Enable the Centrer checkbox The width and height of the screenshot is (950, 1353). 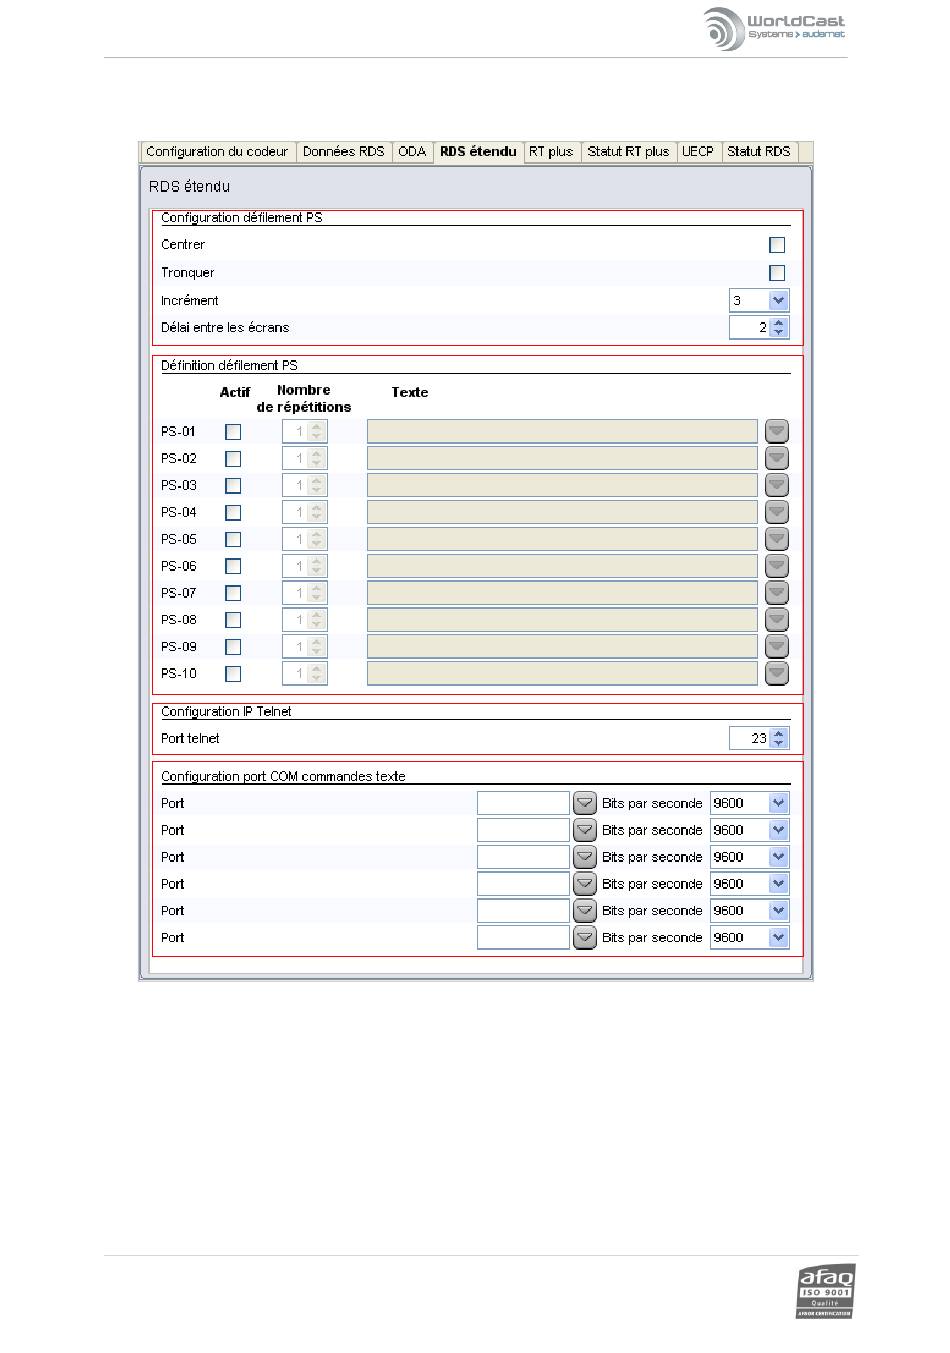(x=777, y=245)
